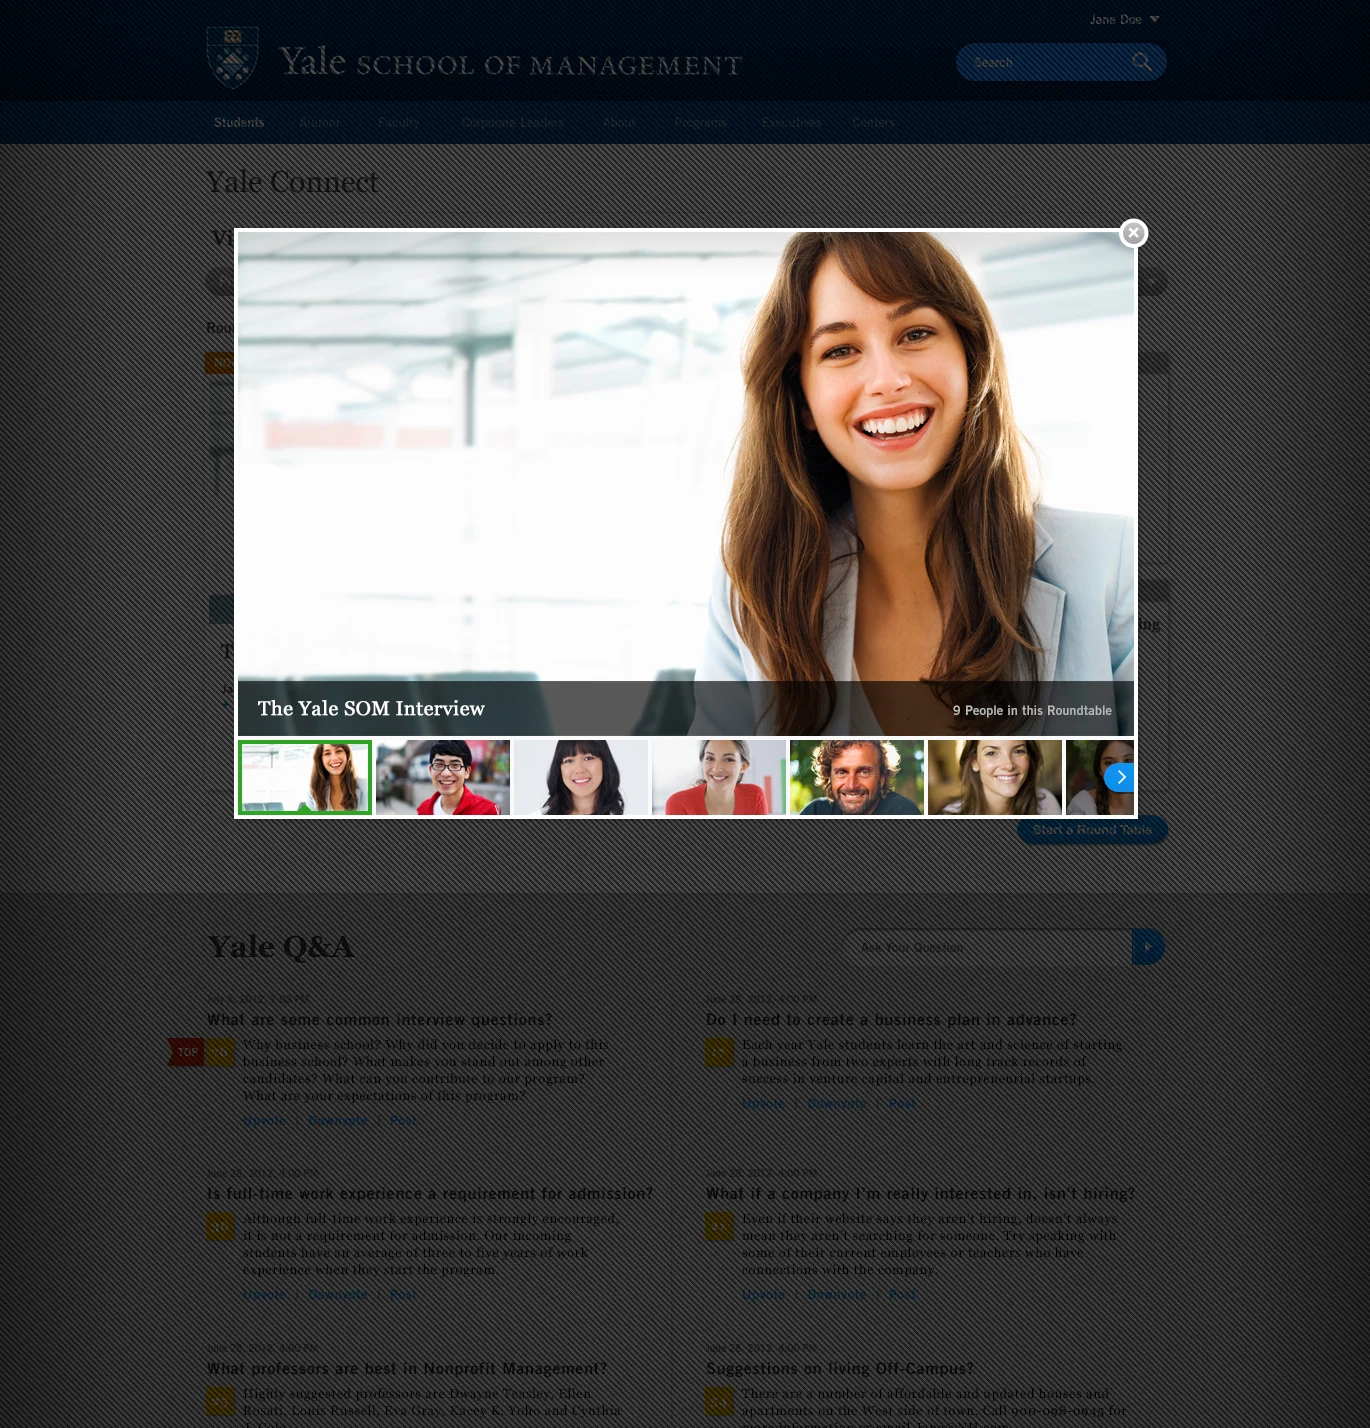Select thumbnail of bearded curly-haired man

[857, 777]
